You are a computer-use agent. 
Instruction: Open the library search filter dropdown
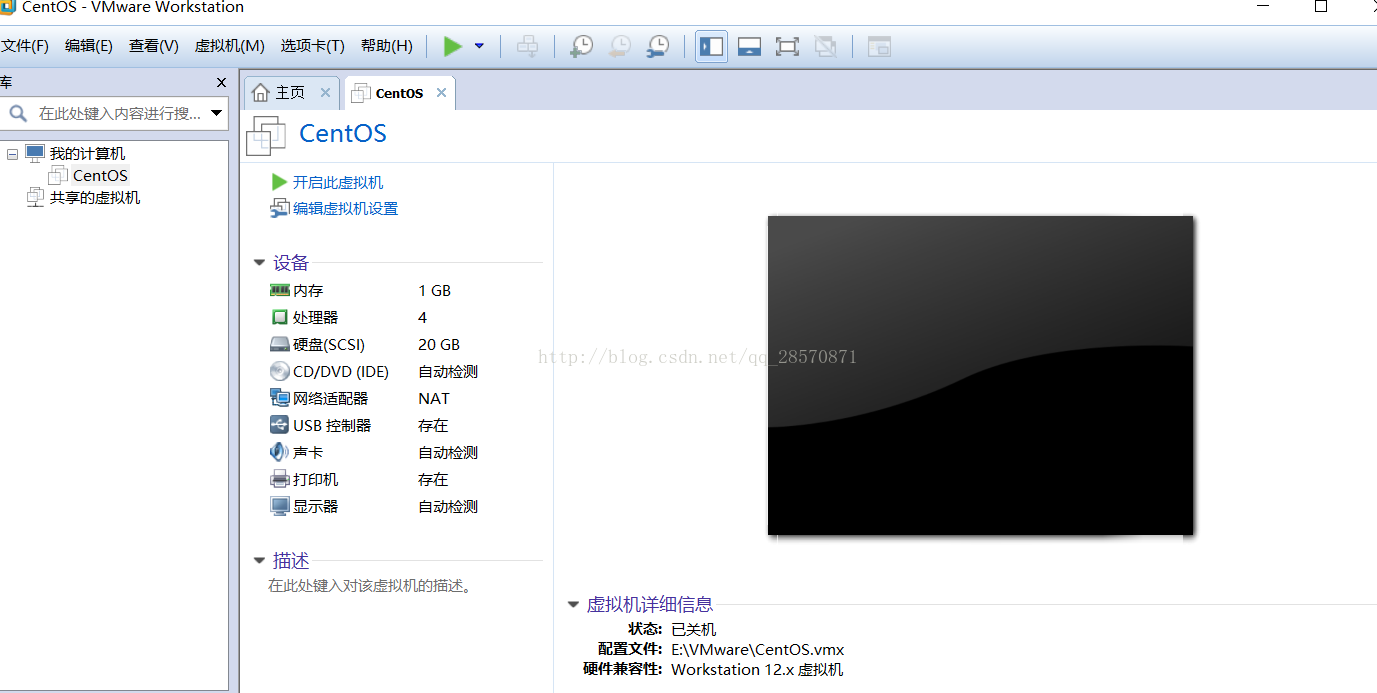(x=216, y=113)
